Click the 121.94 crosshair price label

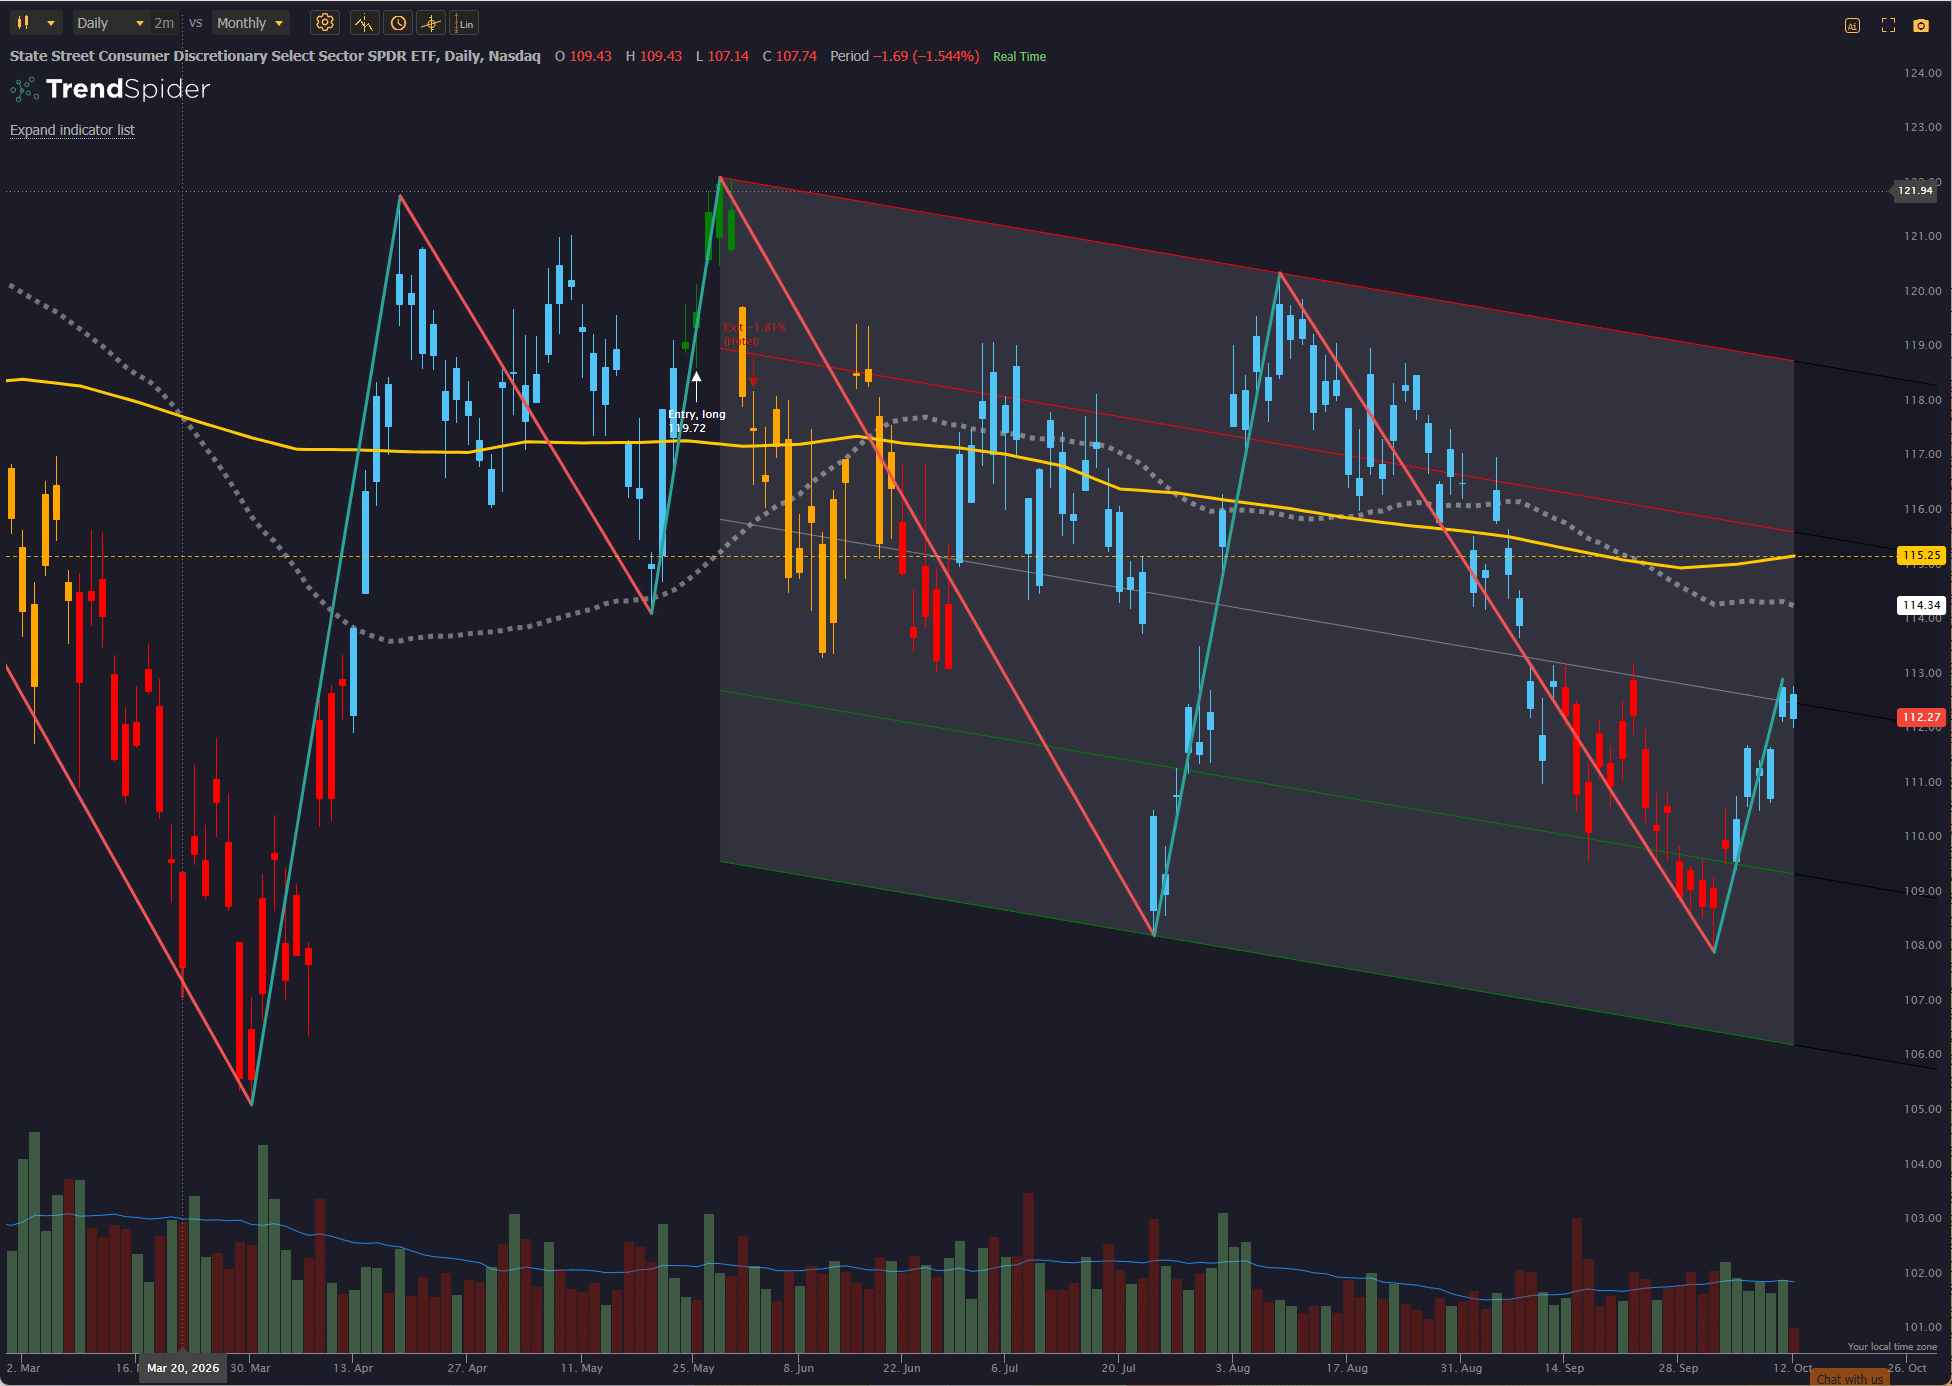coord(1915,190)
